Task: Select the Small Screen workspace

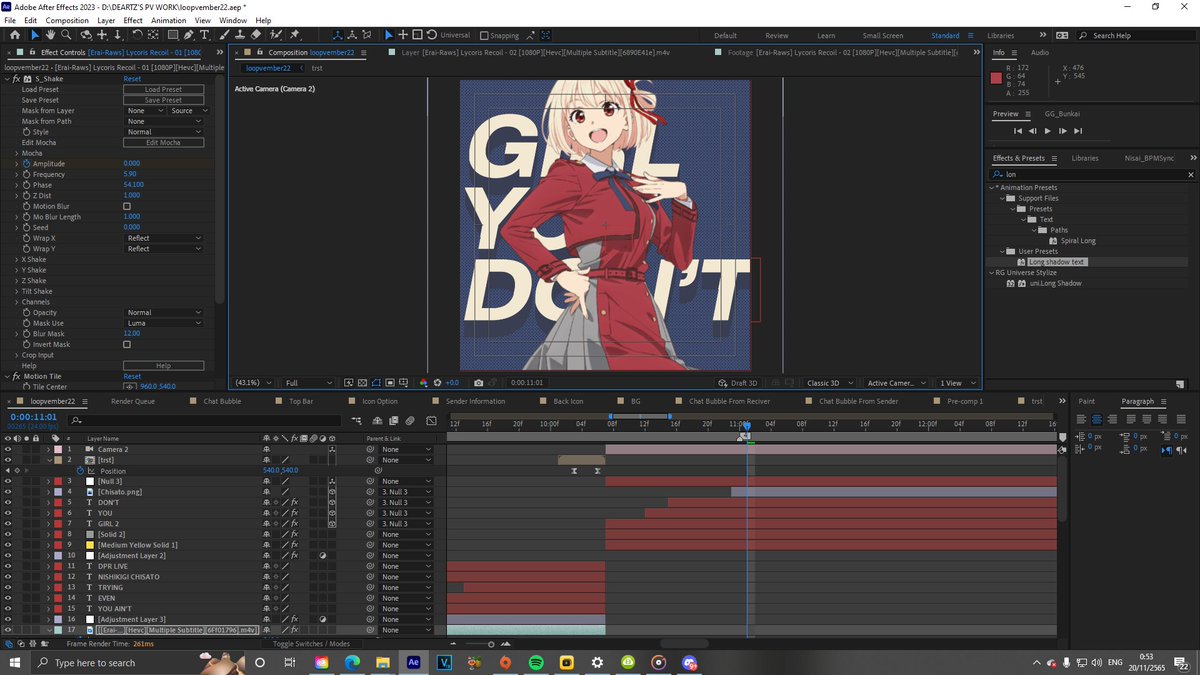Action: coord(883,35)
